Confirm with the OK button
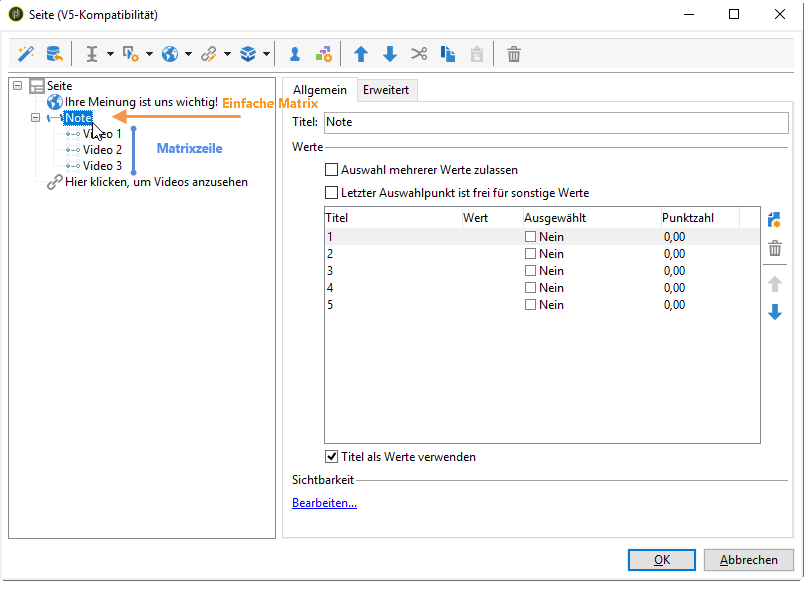The width and height of the screenshot is (812, 591). tap(661, 560)
